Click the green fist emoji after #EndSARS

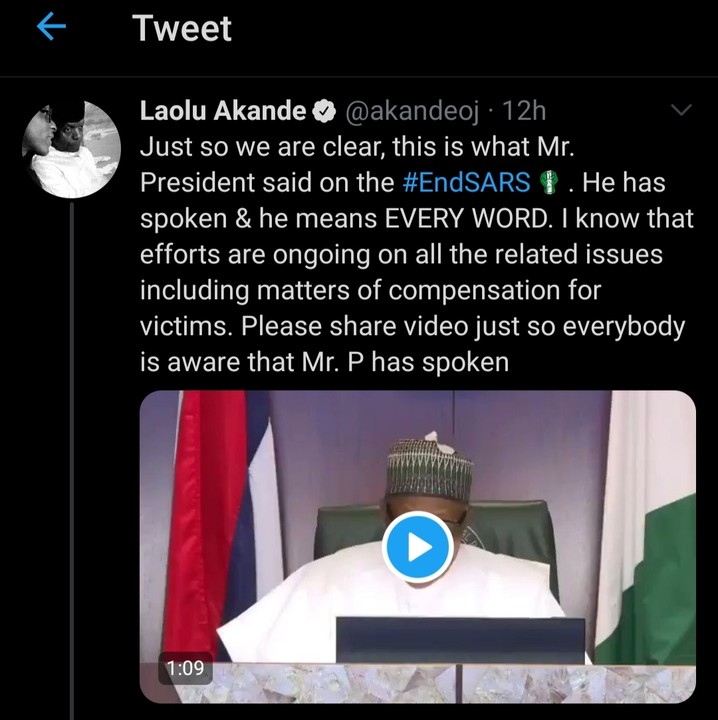[548, 184]
